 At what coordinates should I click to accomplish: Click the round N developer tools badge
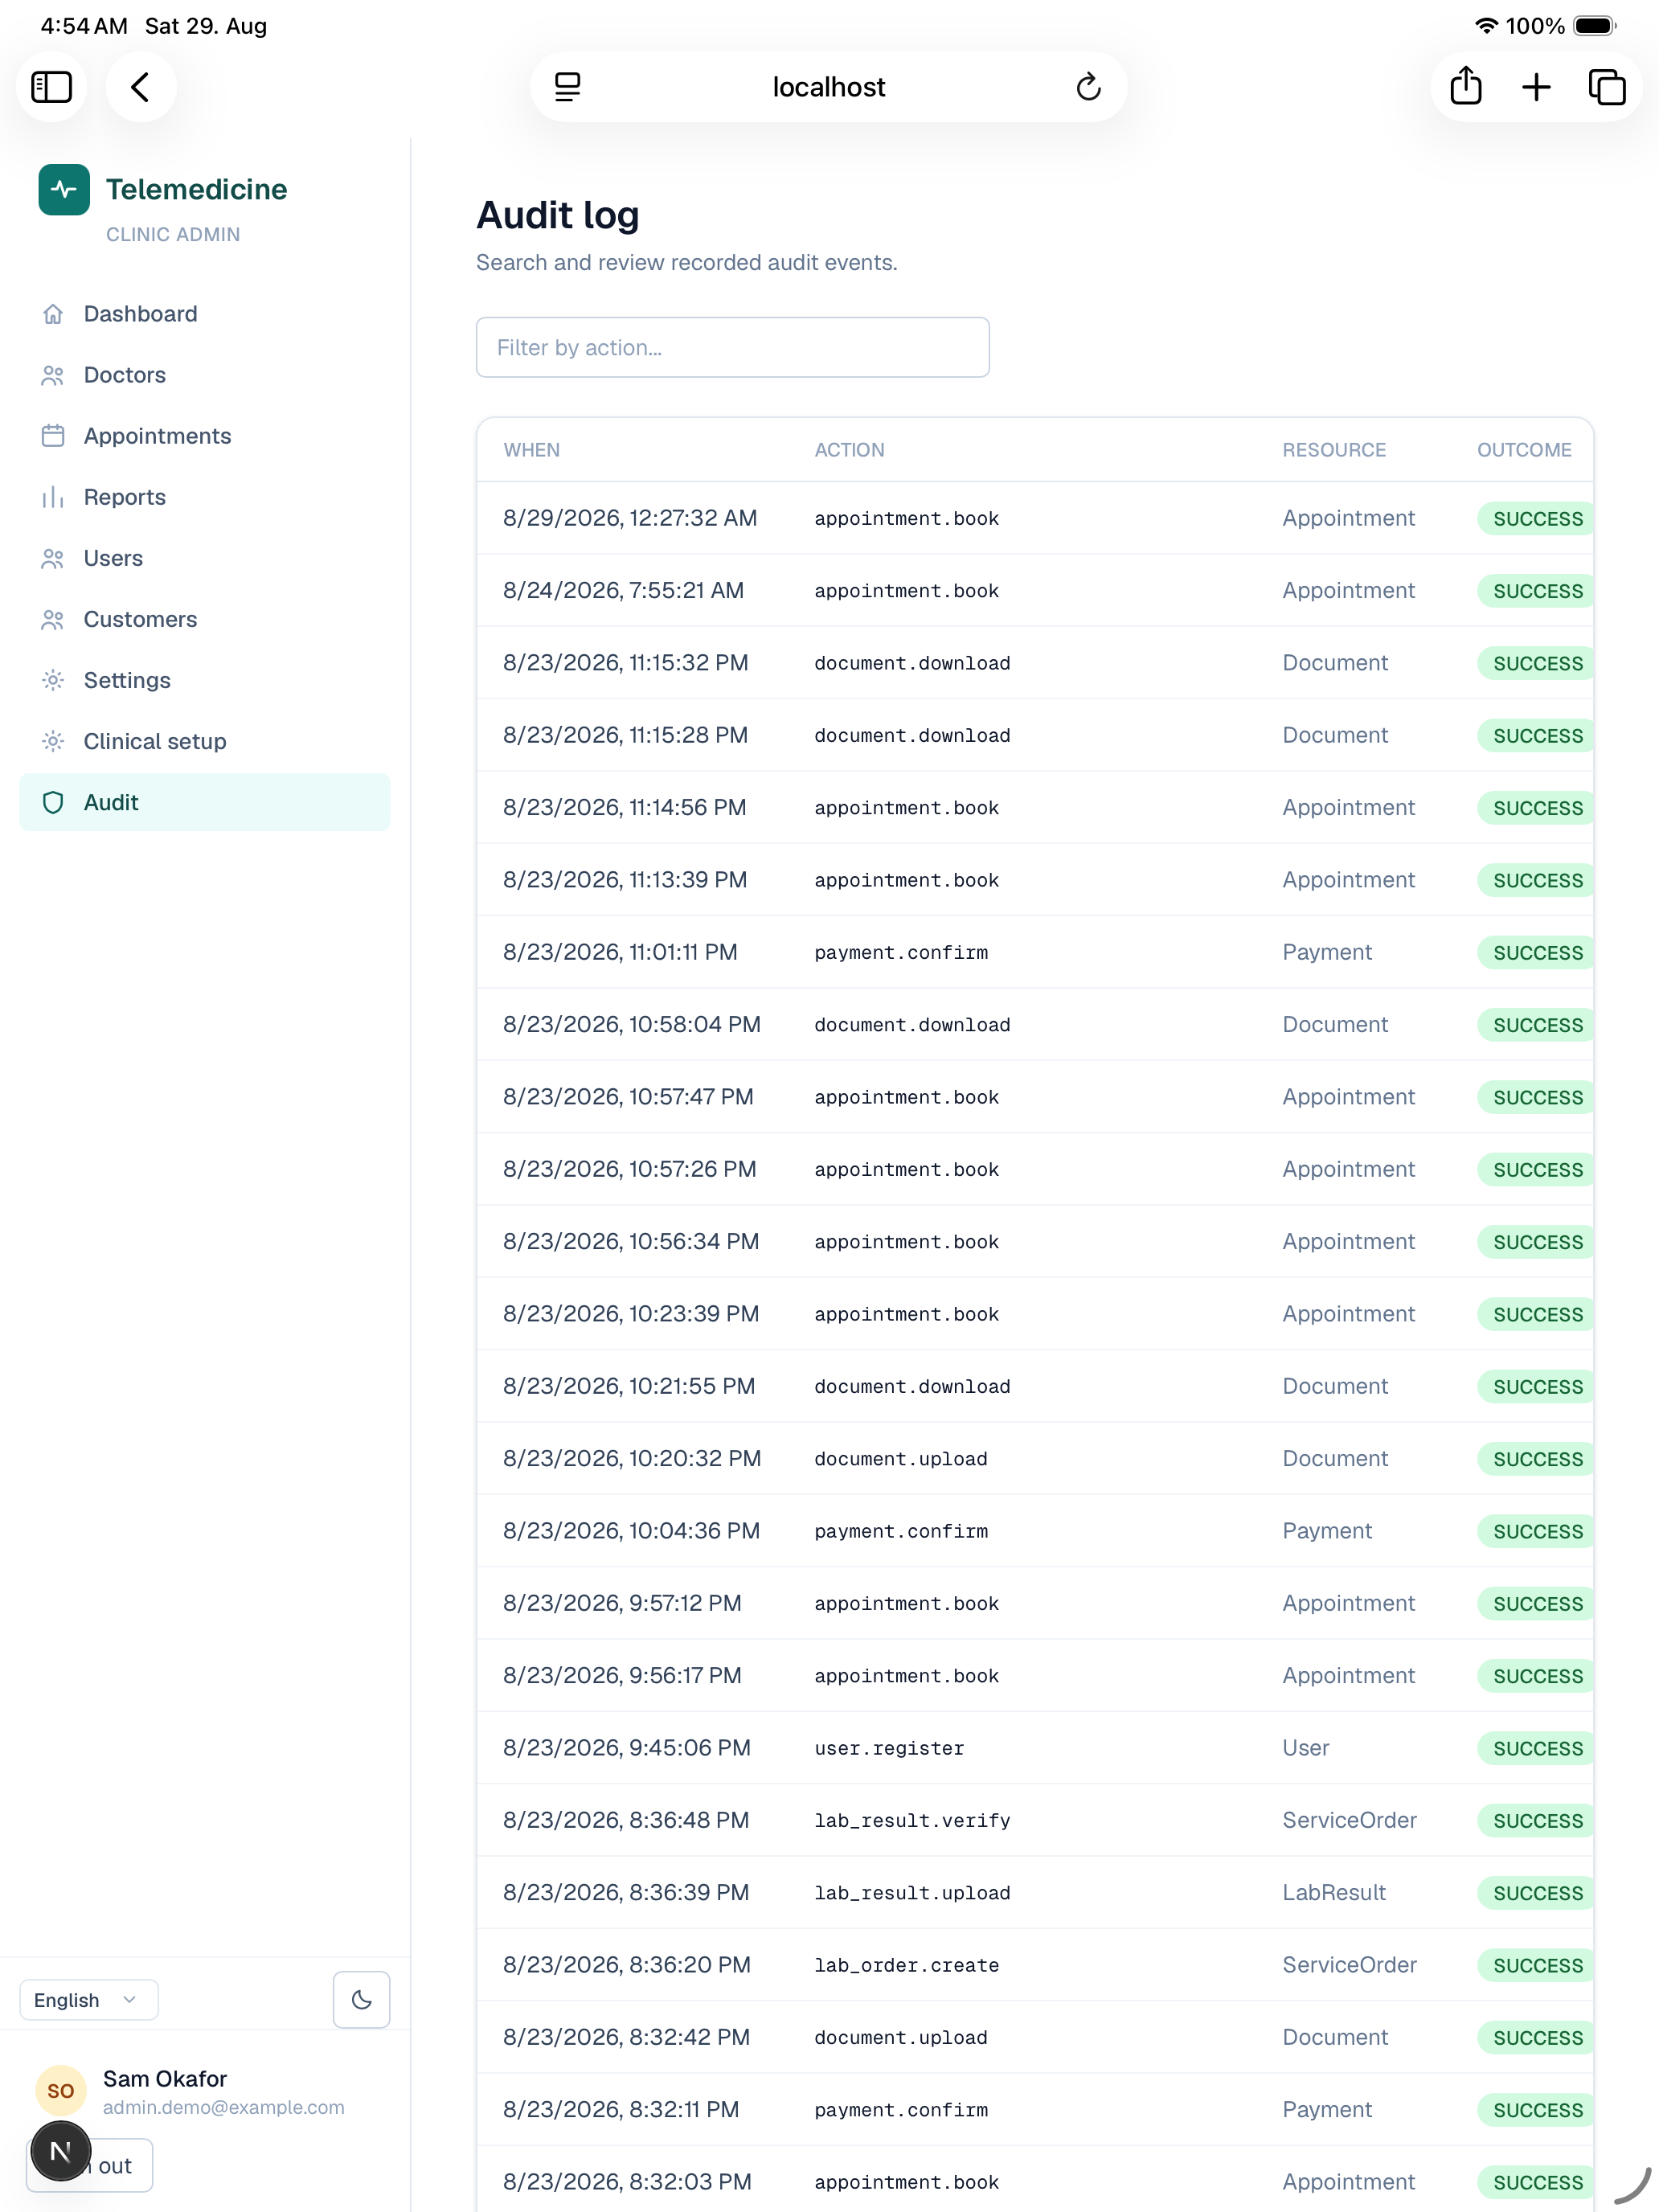click(x=61, y=2151)
